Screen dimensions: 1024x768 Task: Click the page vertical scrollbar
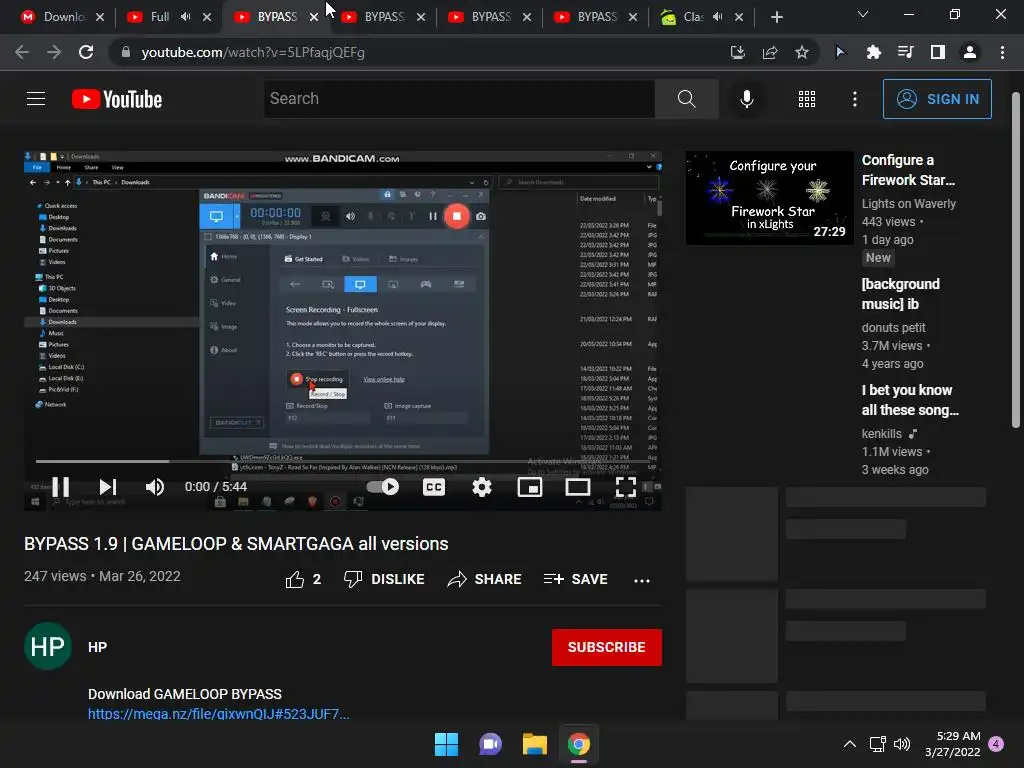[x=1016, y=260]
